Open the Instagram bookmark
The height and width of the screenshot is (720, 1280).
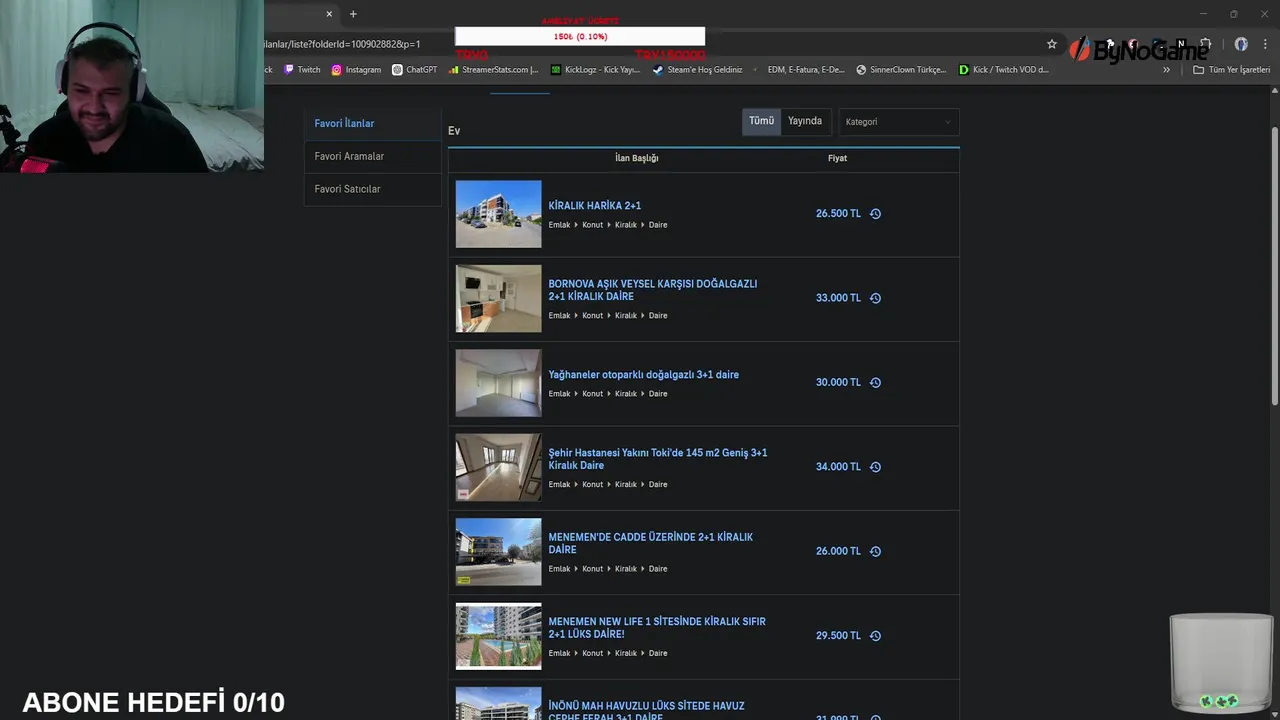[x=356, y=70]
